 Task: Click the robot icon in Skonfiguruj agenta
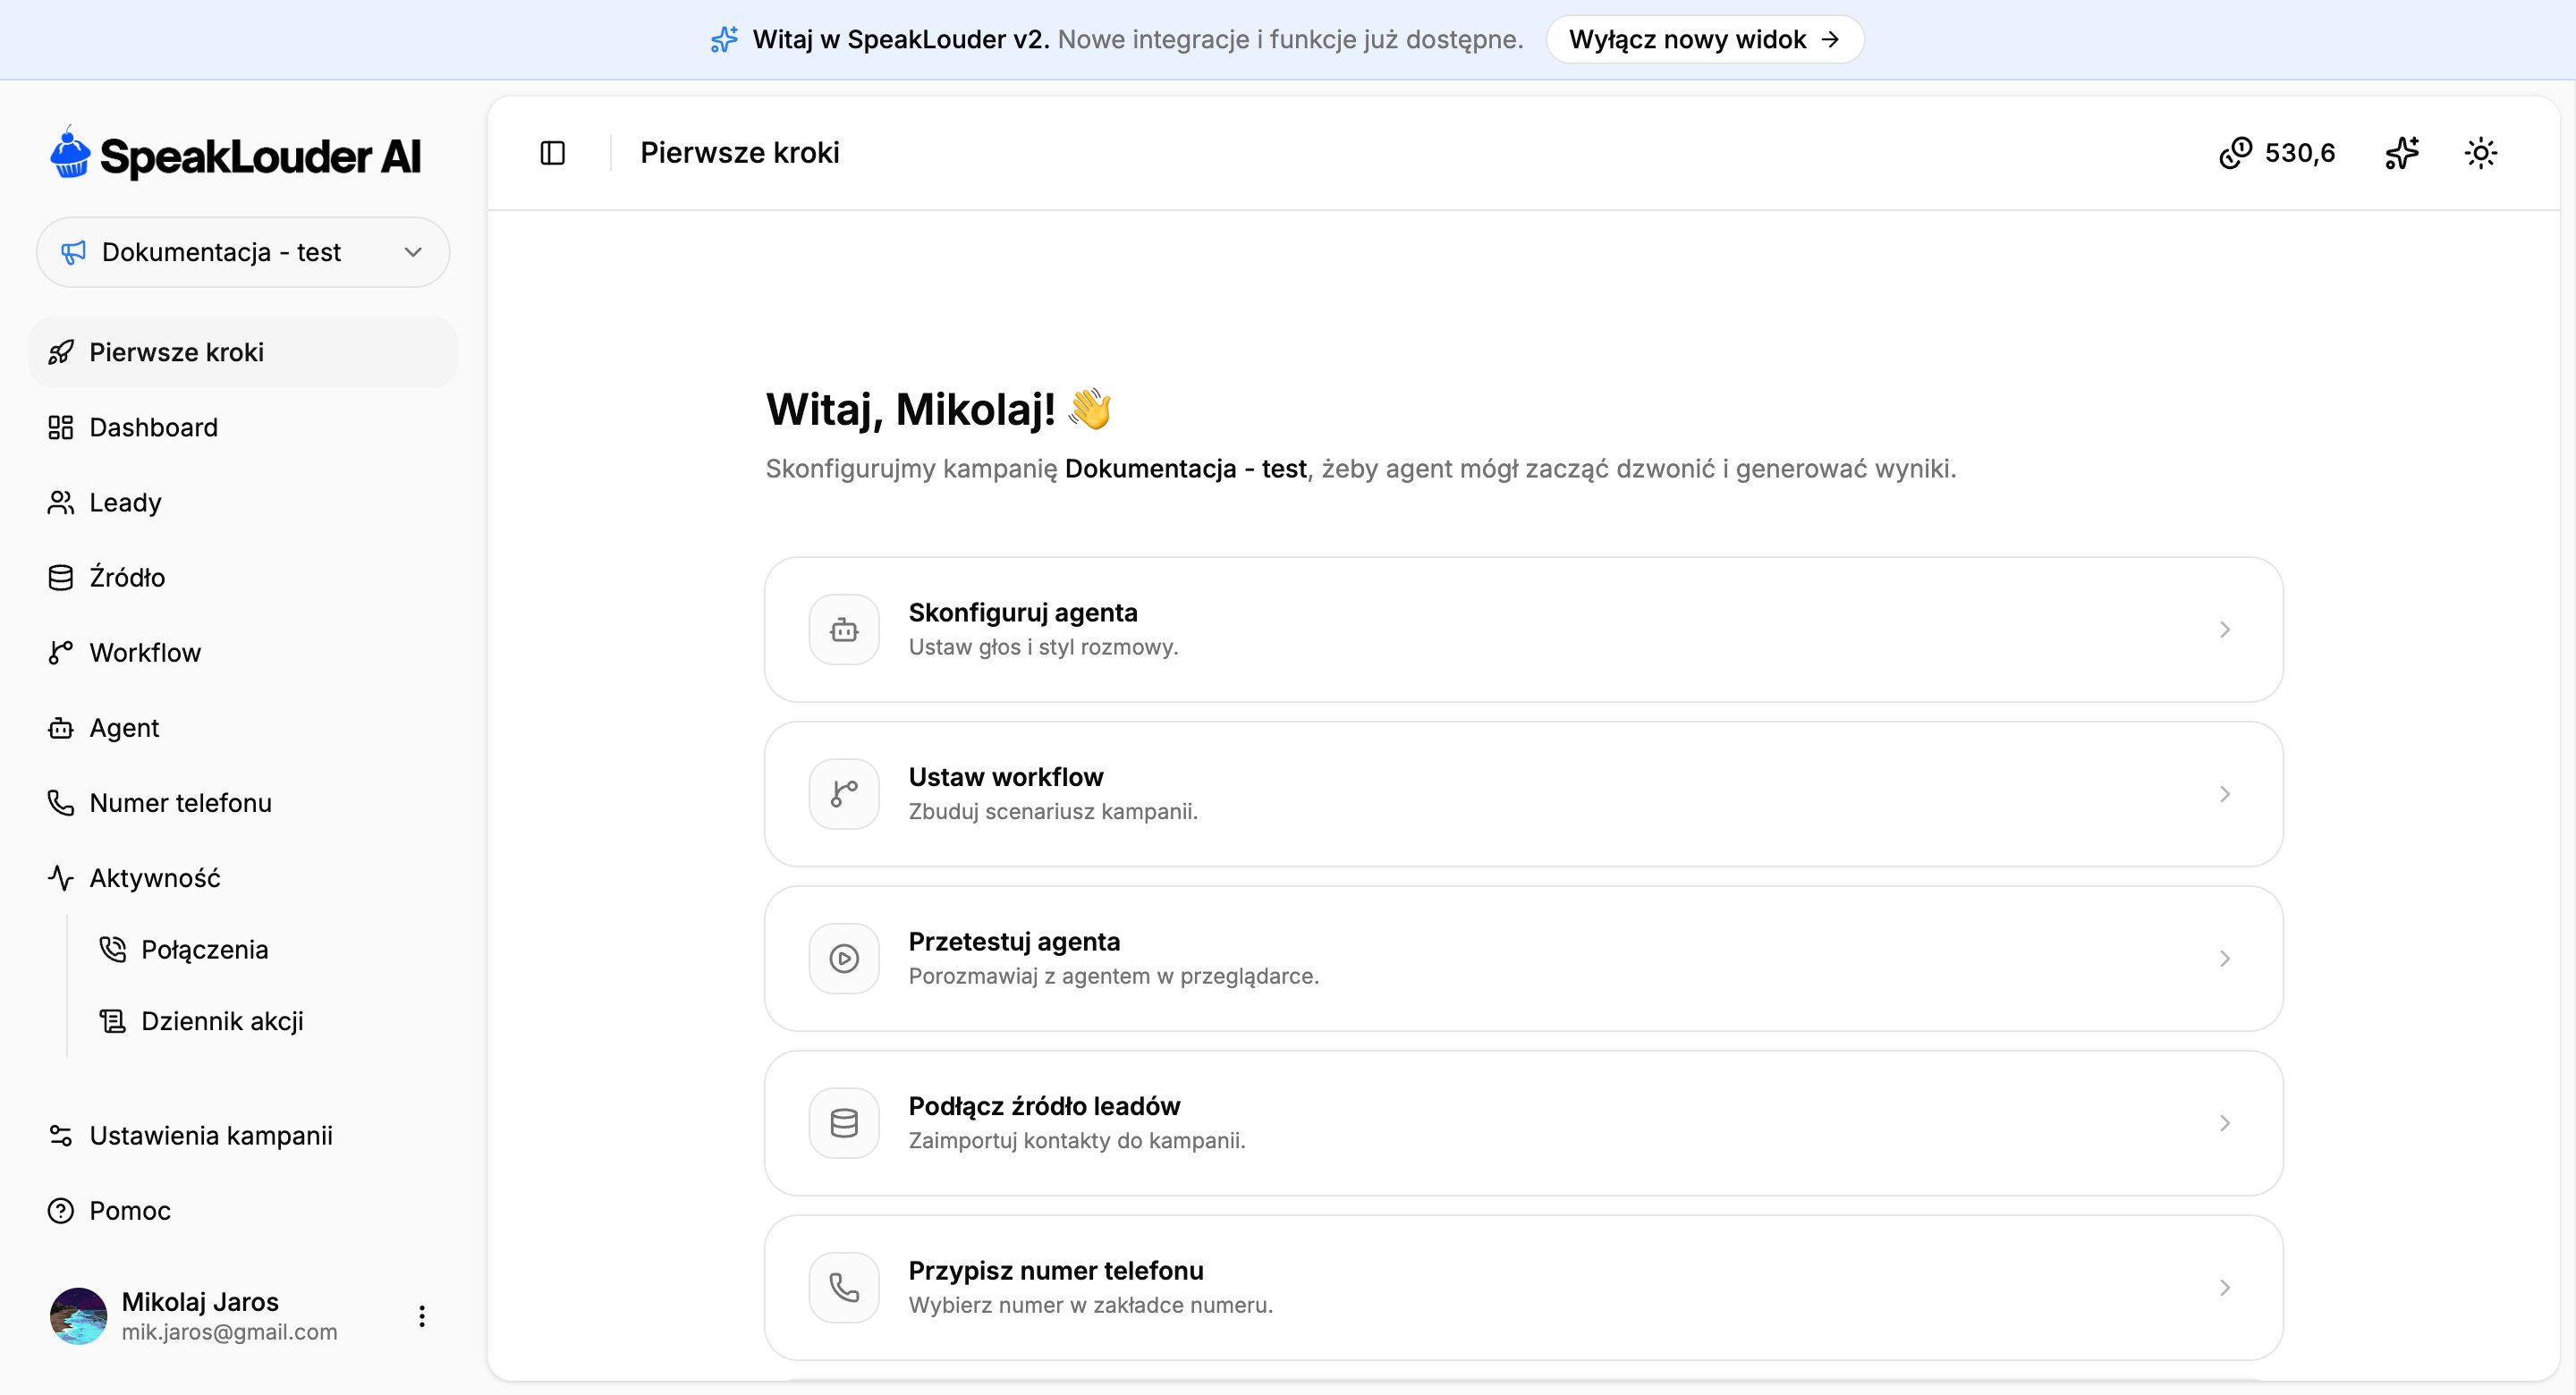coord(844,629)
